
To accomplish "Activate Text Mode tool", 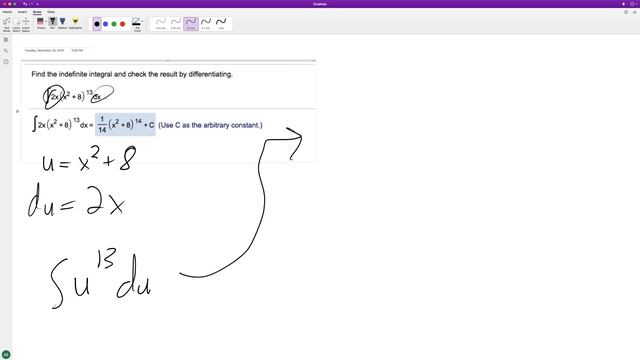I will point(7,24).
